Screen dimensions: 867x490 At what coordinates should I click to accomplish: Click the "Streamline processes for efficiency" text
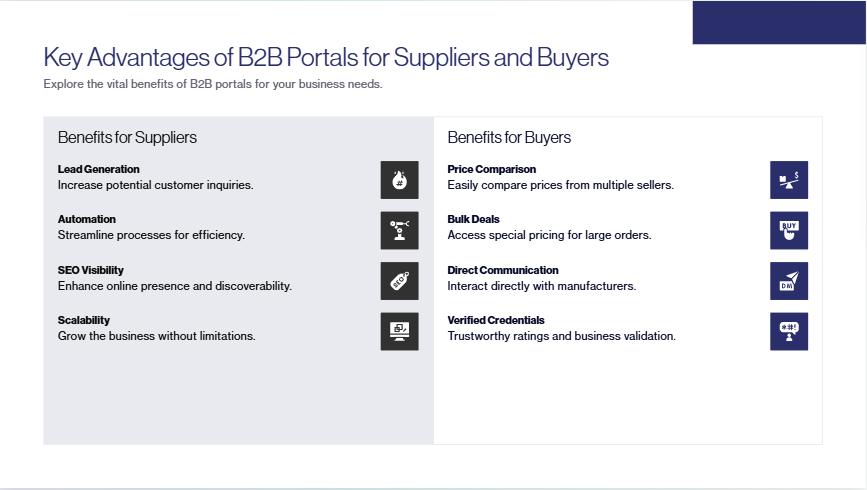[x=151, y=235]
